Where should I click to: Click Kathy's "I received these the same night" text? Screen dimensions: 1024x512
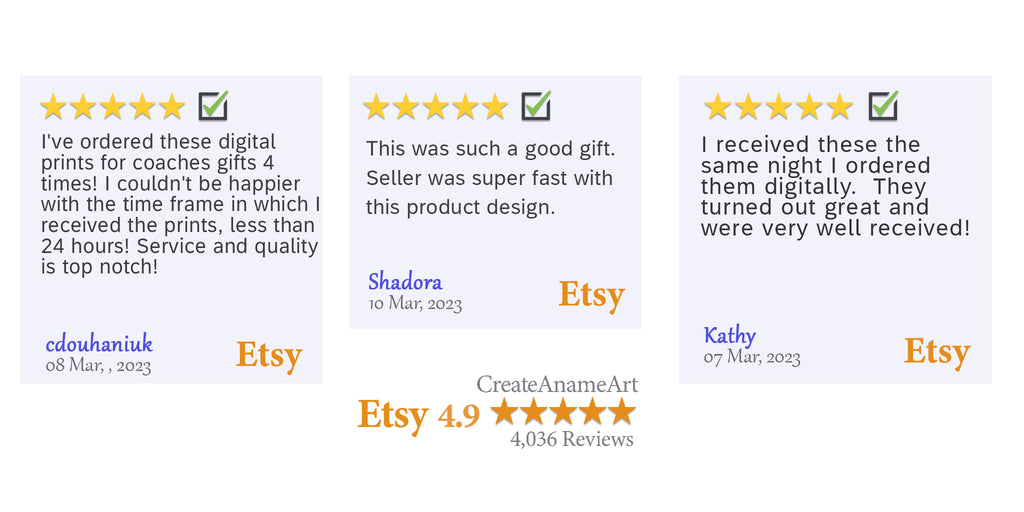pos(835,186)
